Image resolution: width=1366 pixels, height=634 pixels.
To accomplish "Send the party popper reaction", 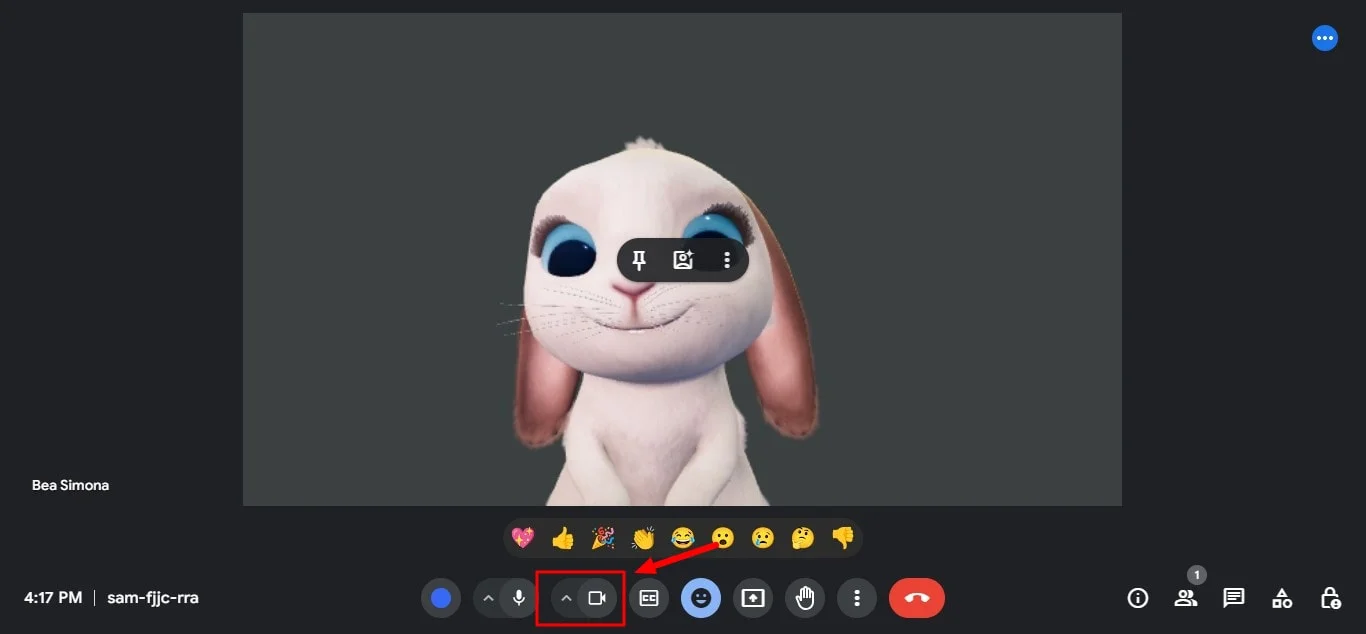I will (603, 538).
